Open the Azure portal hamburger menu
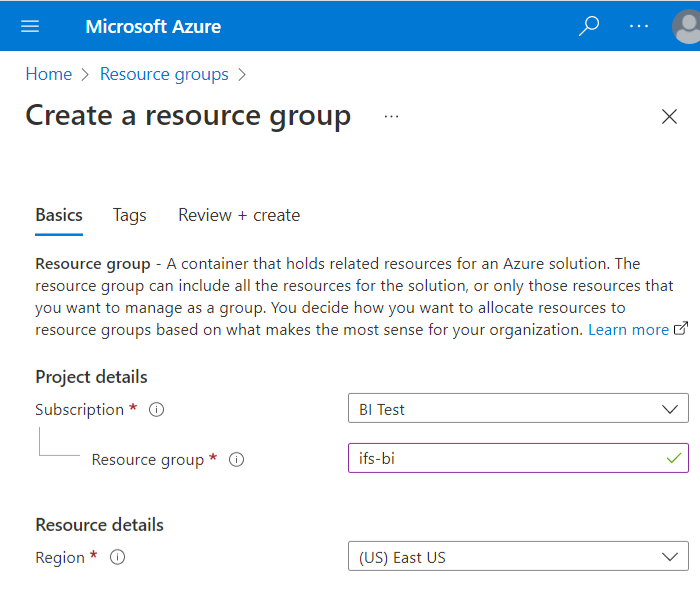This screenshot has width=700, height=616. (30, 26)
